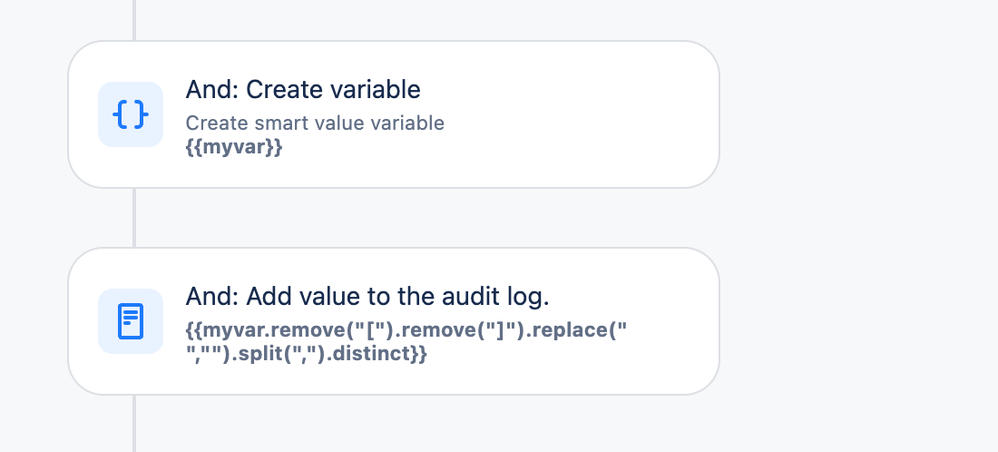Click connector line between the two action cards
This screenshot has width=998, height=452.
coord(134,218)
